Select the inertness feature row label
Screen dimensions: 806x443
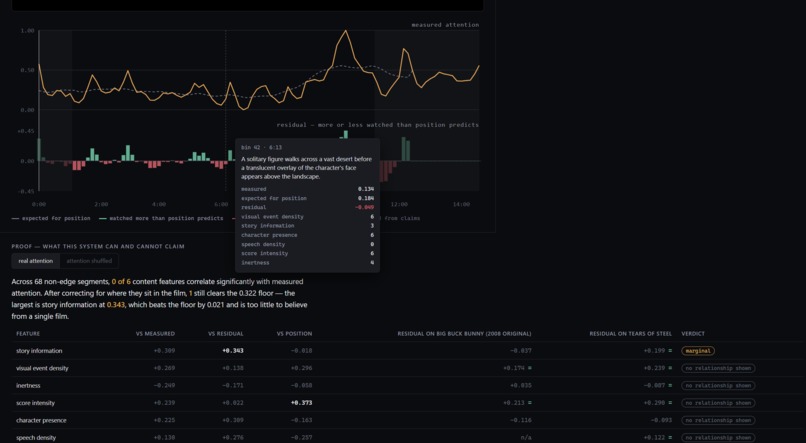coord(28,385)
